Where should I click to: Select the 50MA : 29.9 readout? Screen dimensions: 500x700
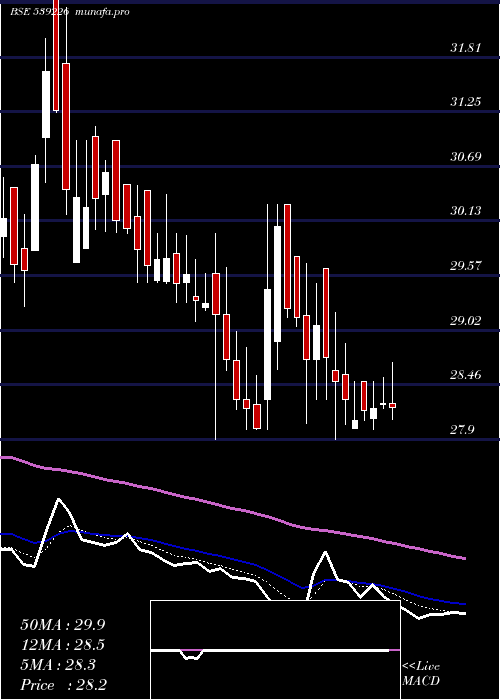click(x=63, y=625)
